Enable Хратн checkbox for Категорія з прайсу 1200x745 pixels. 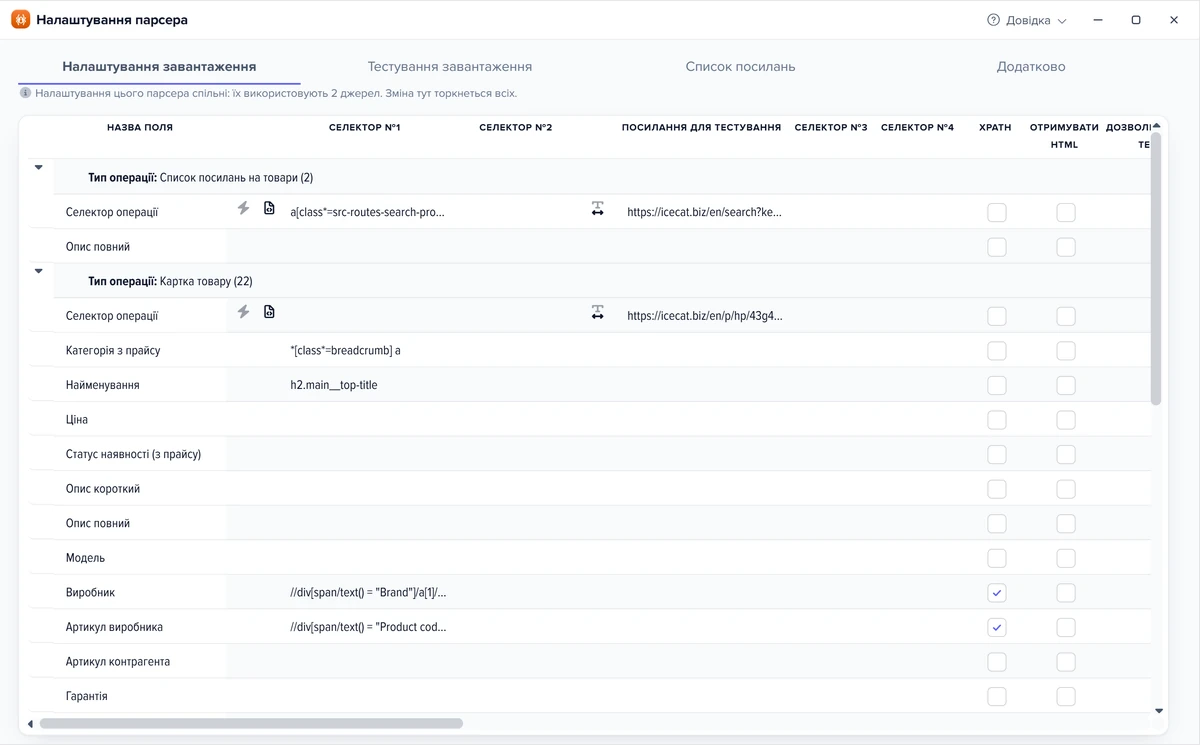pyautogui.click(x=997, y=351)
